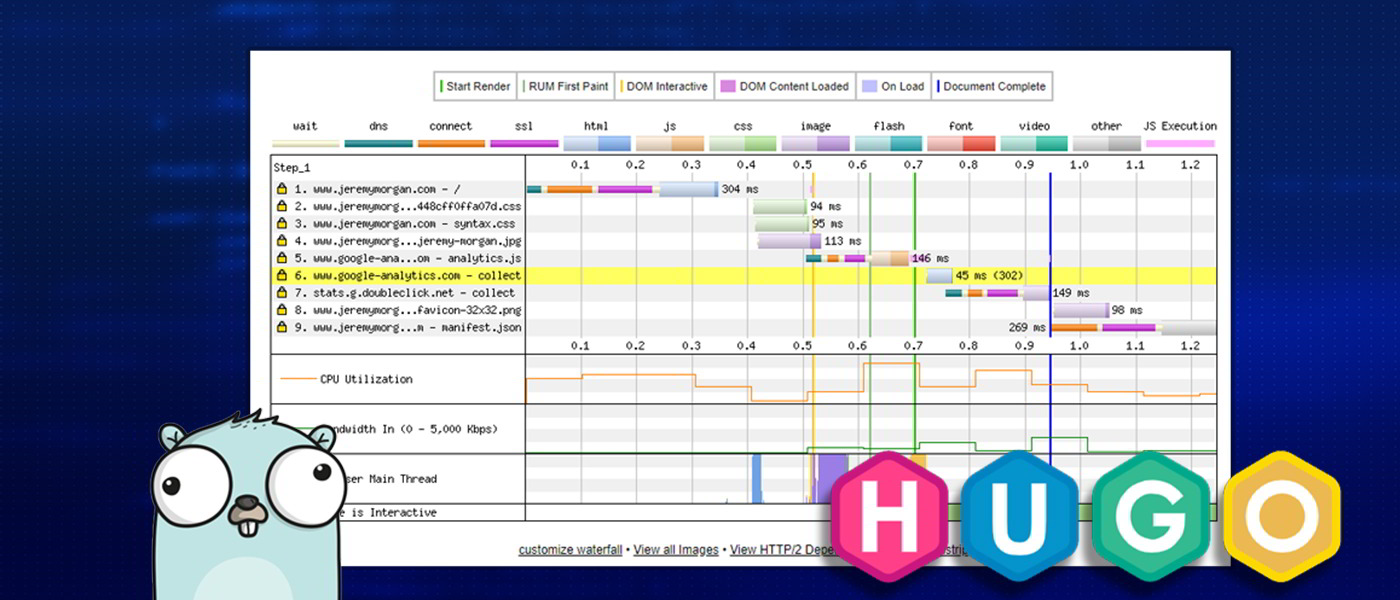
Task: Click the RUM First Paint legend entry
Action: click(x=565, y=86)
